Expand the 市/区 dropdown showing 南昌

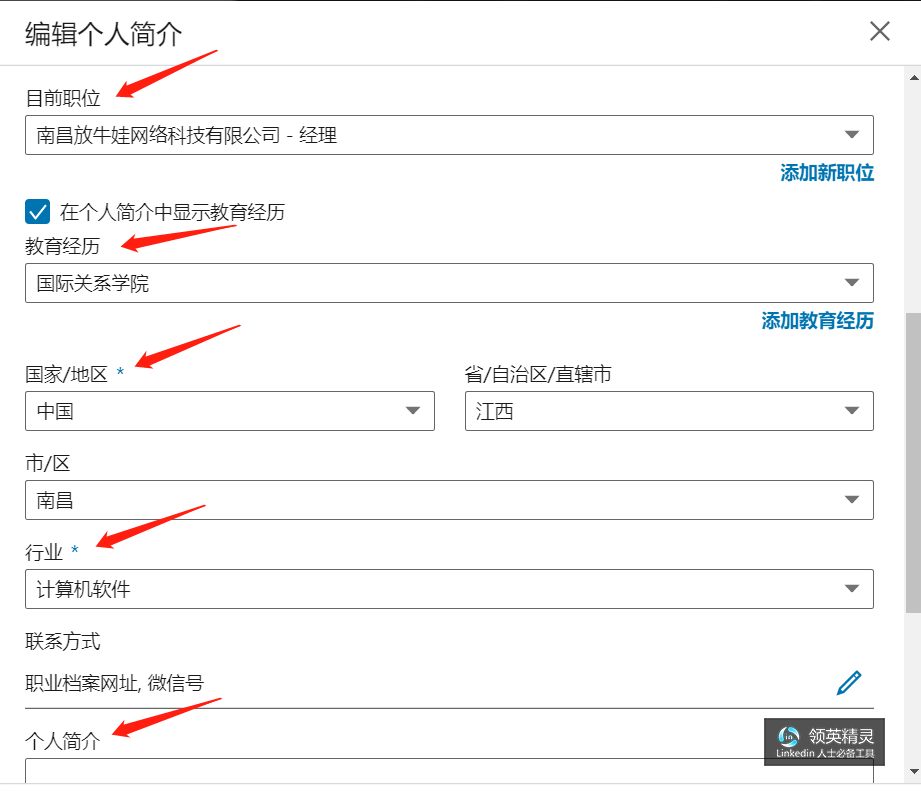(448, 500)
